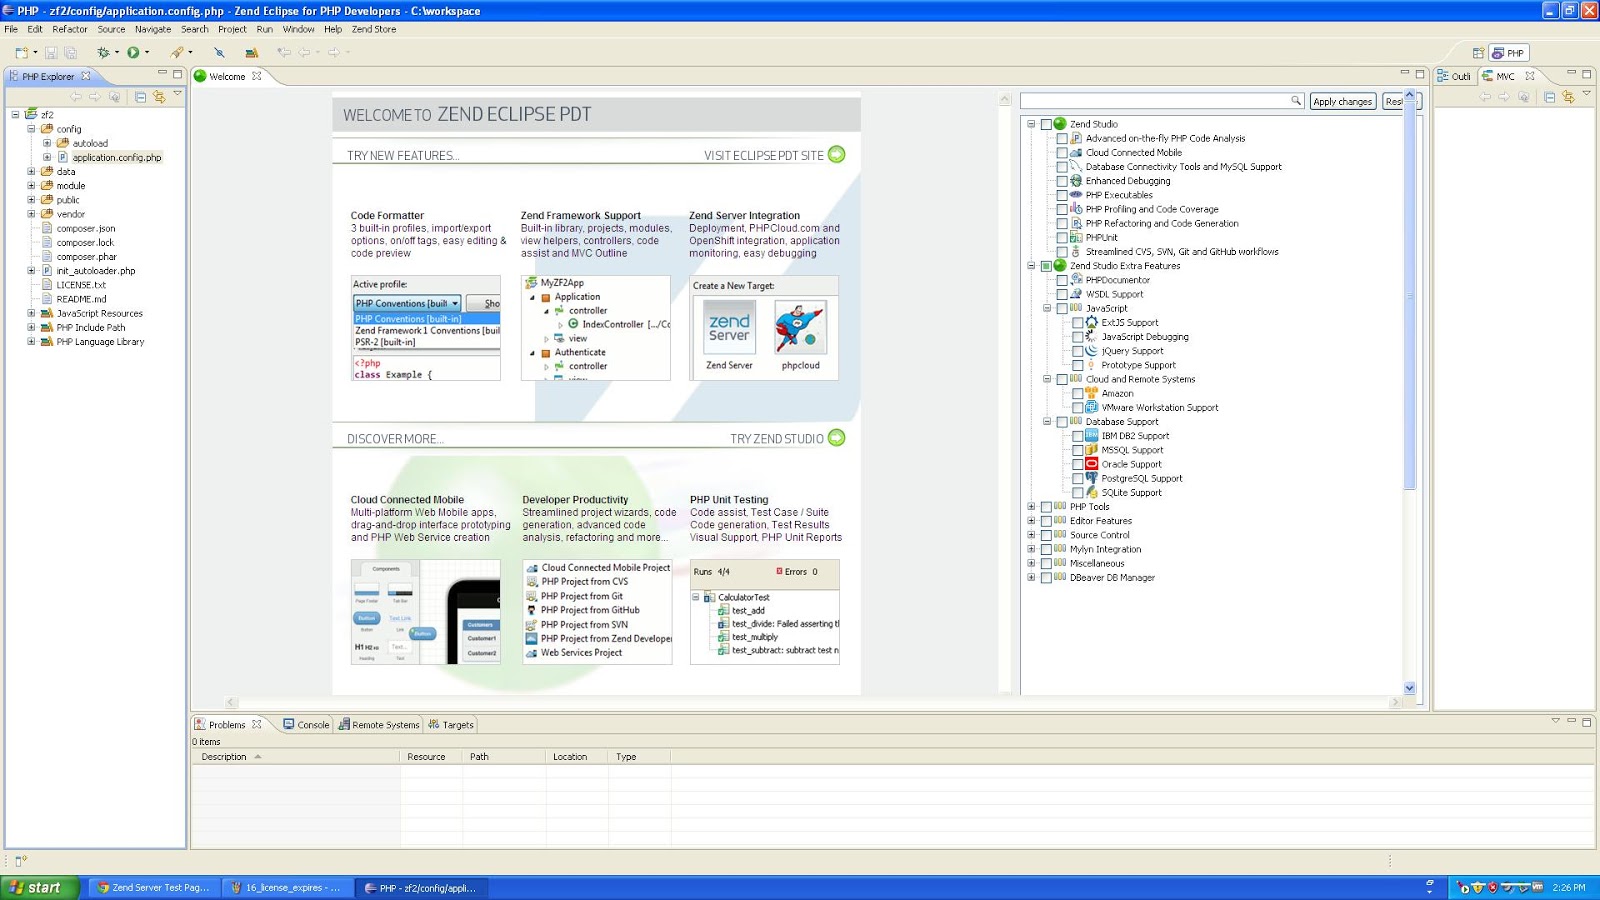
Task: Click Collapse All in MVC panel
Action: click(x=1549, y=97)
